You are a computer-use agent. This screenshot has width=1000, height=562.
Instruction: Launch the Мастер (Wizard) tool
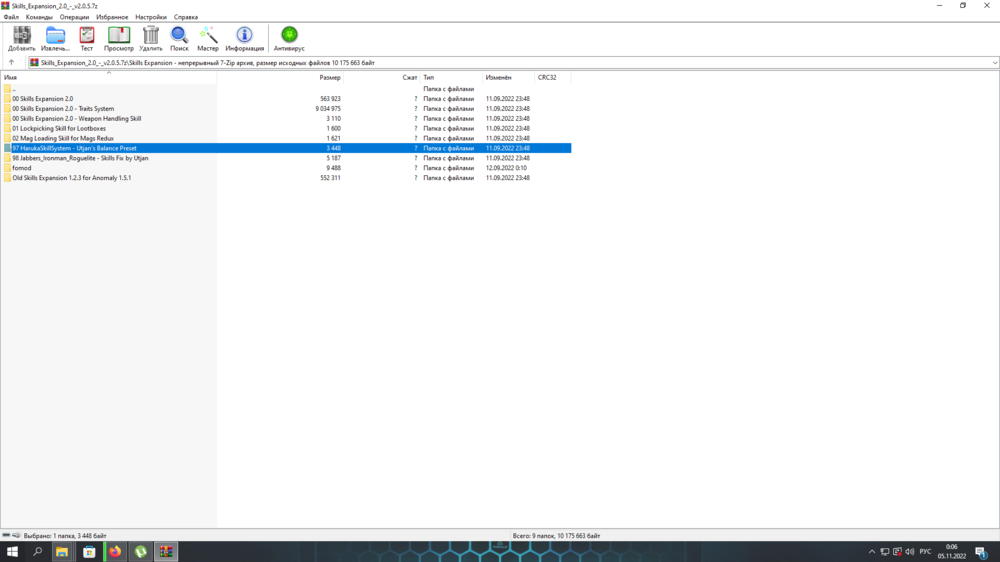point(208,38)
